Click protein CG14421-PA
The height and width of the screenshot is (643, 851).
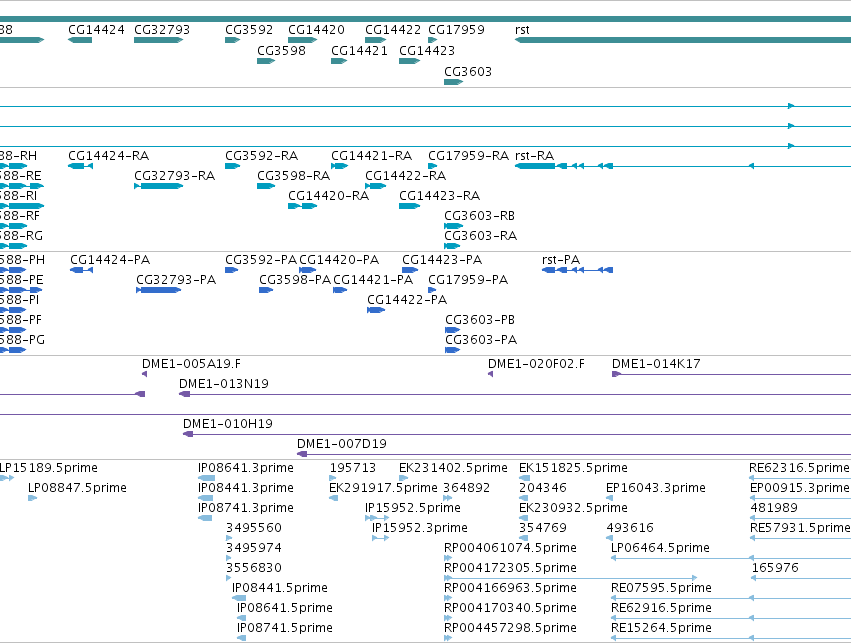pyautogui.click(x=373, y=280)
